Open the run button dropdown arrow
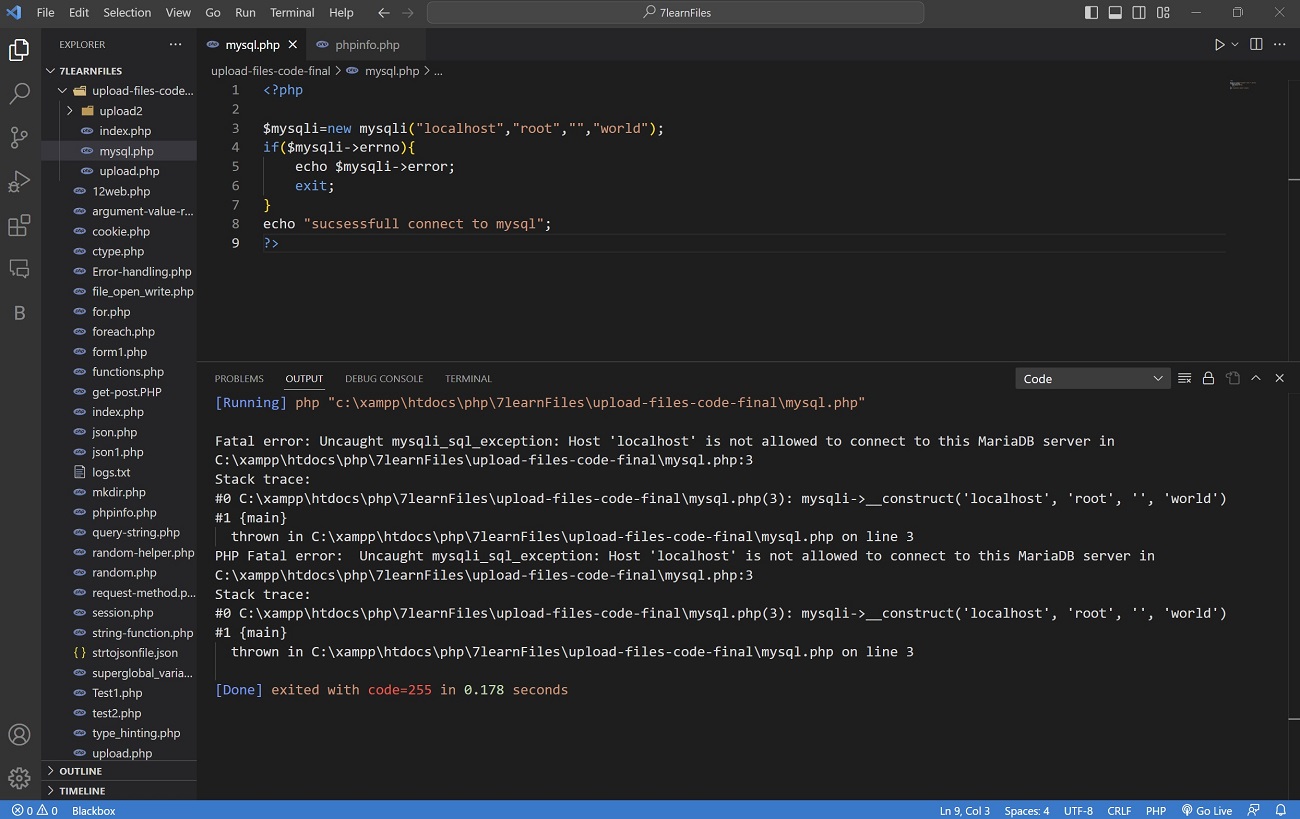Image resolution: width=1300 pixels, height=819 pixels. coord(1235,45)
